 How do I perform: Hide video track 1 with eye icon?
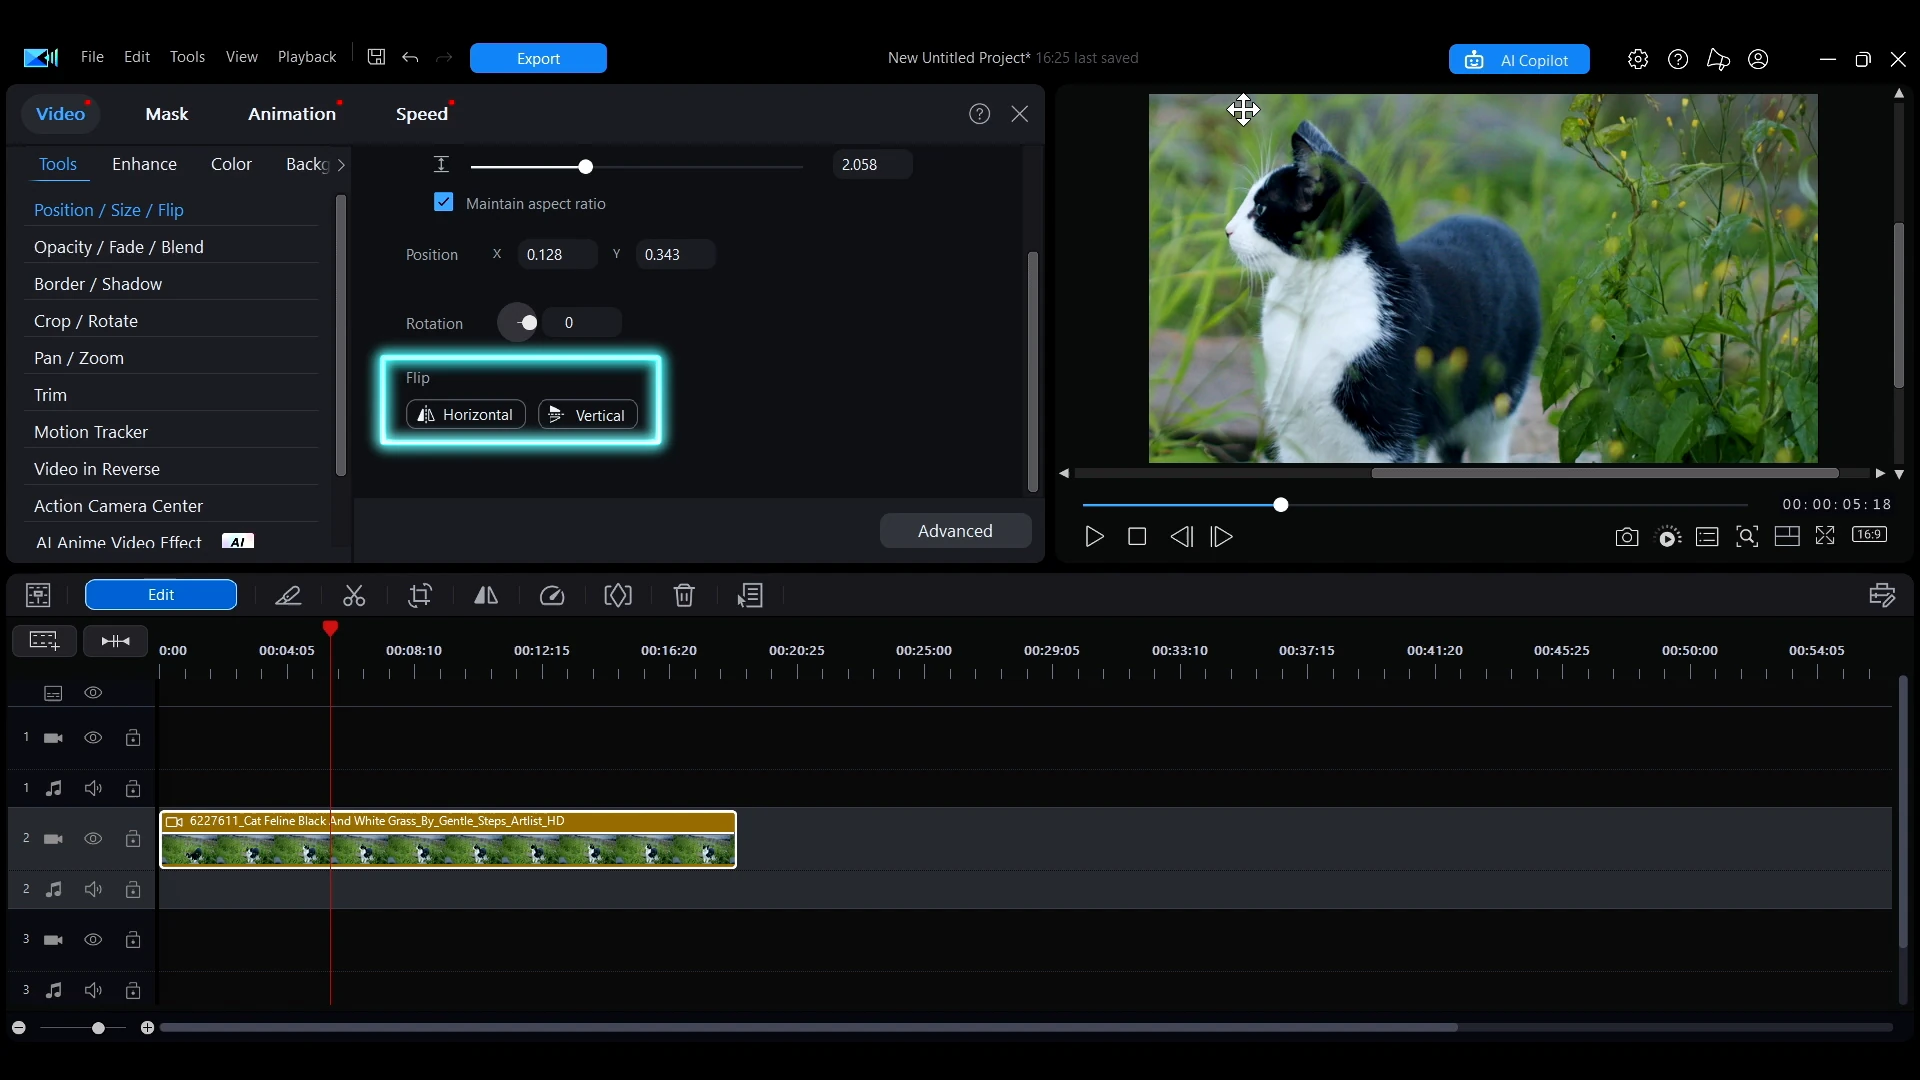[x=93, y=738]
